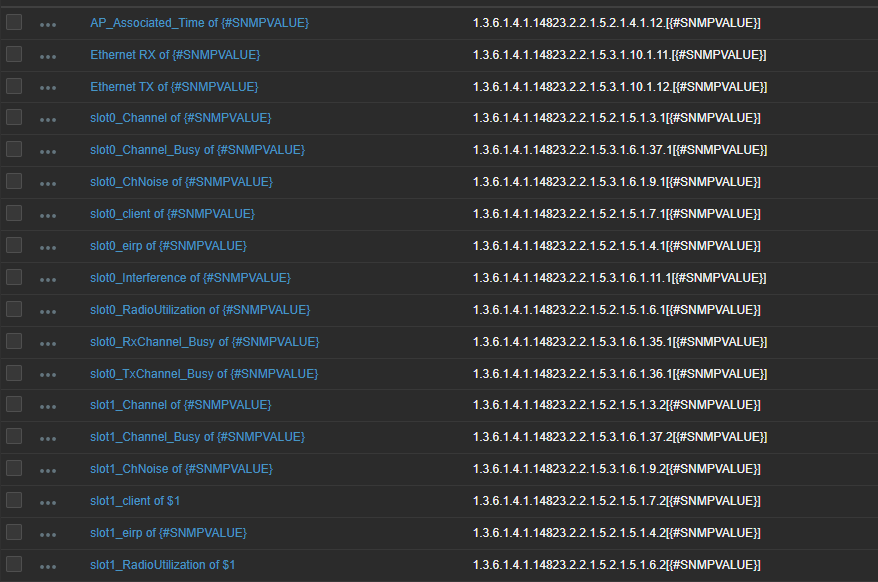
Task: Open the ellipsis menu for slot0_eirp
Action: pyautogui.click(x=48, y=247)
